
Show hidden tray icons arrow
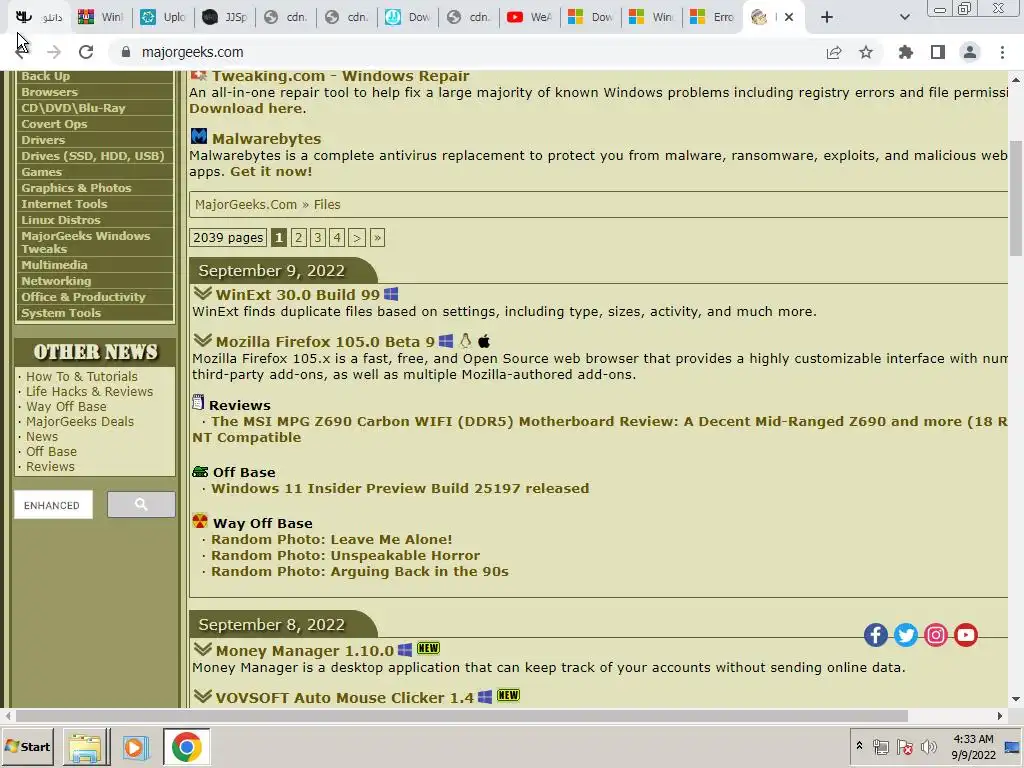click(859, 746)
